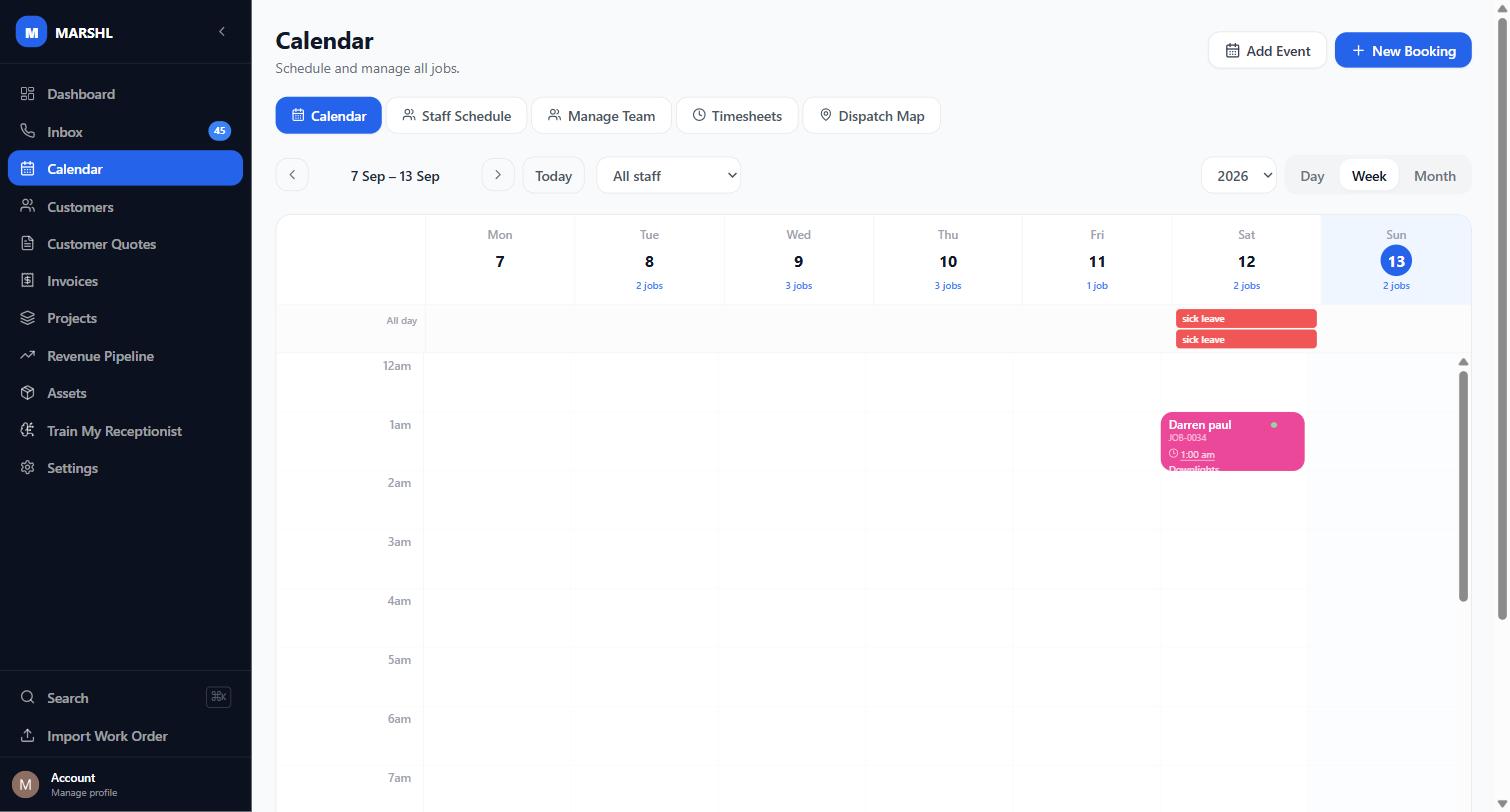Select the Sun 13 date circle

click(x=1396, y=261)
